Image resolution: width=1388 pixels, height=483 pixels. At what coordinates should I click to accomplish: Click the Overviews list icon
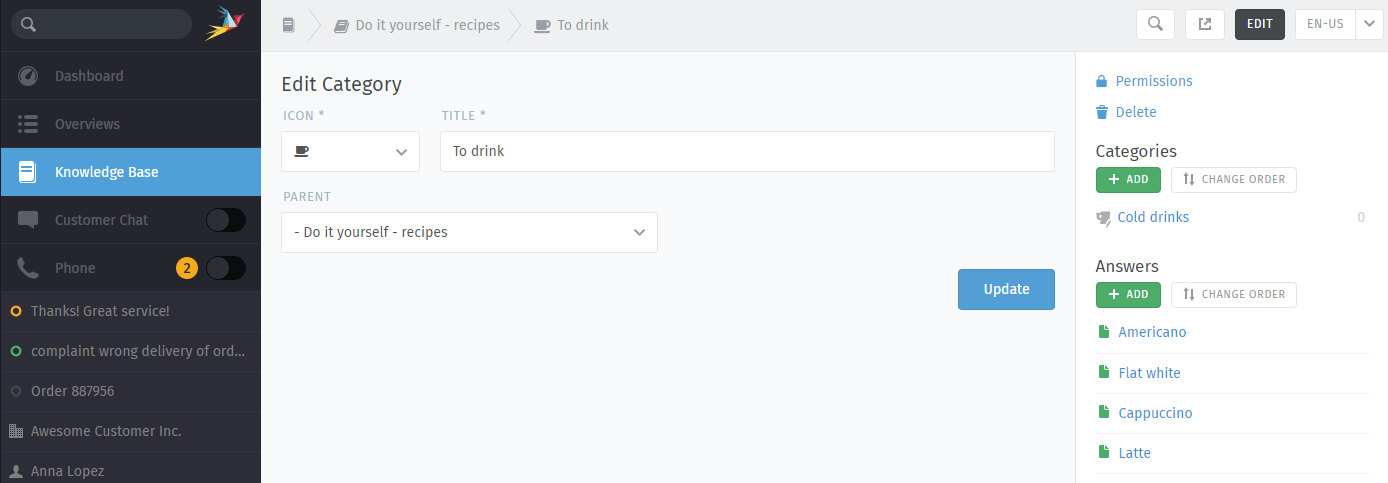[x=28, y=124]
